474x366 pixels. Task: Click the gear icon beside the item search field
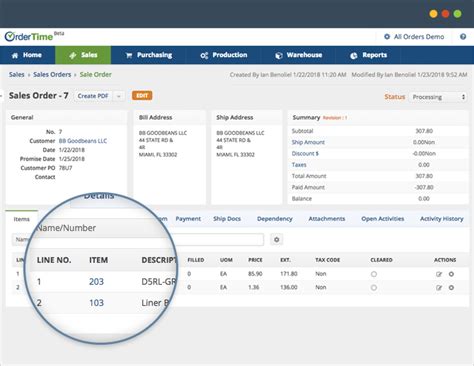[276, 239]
